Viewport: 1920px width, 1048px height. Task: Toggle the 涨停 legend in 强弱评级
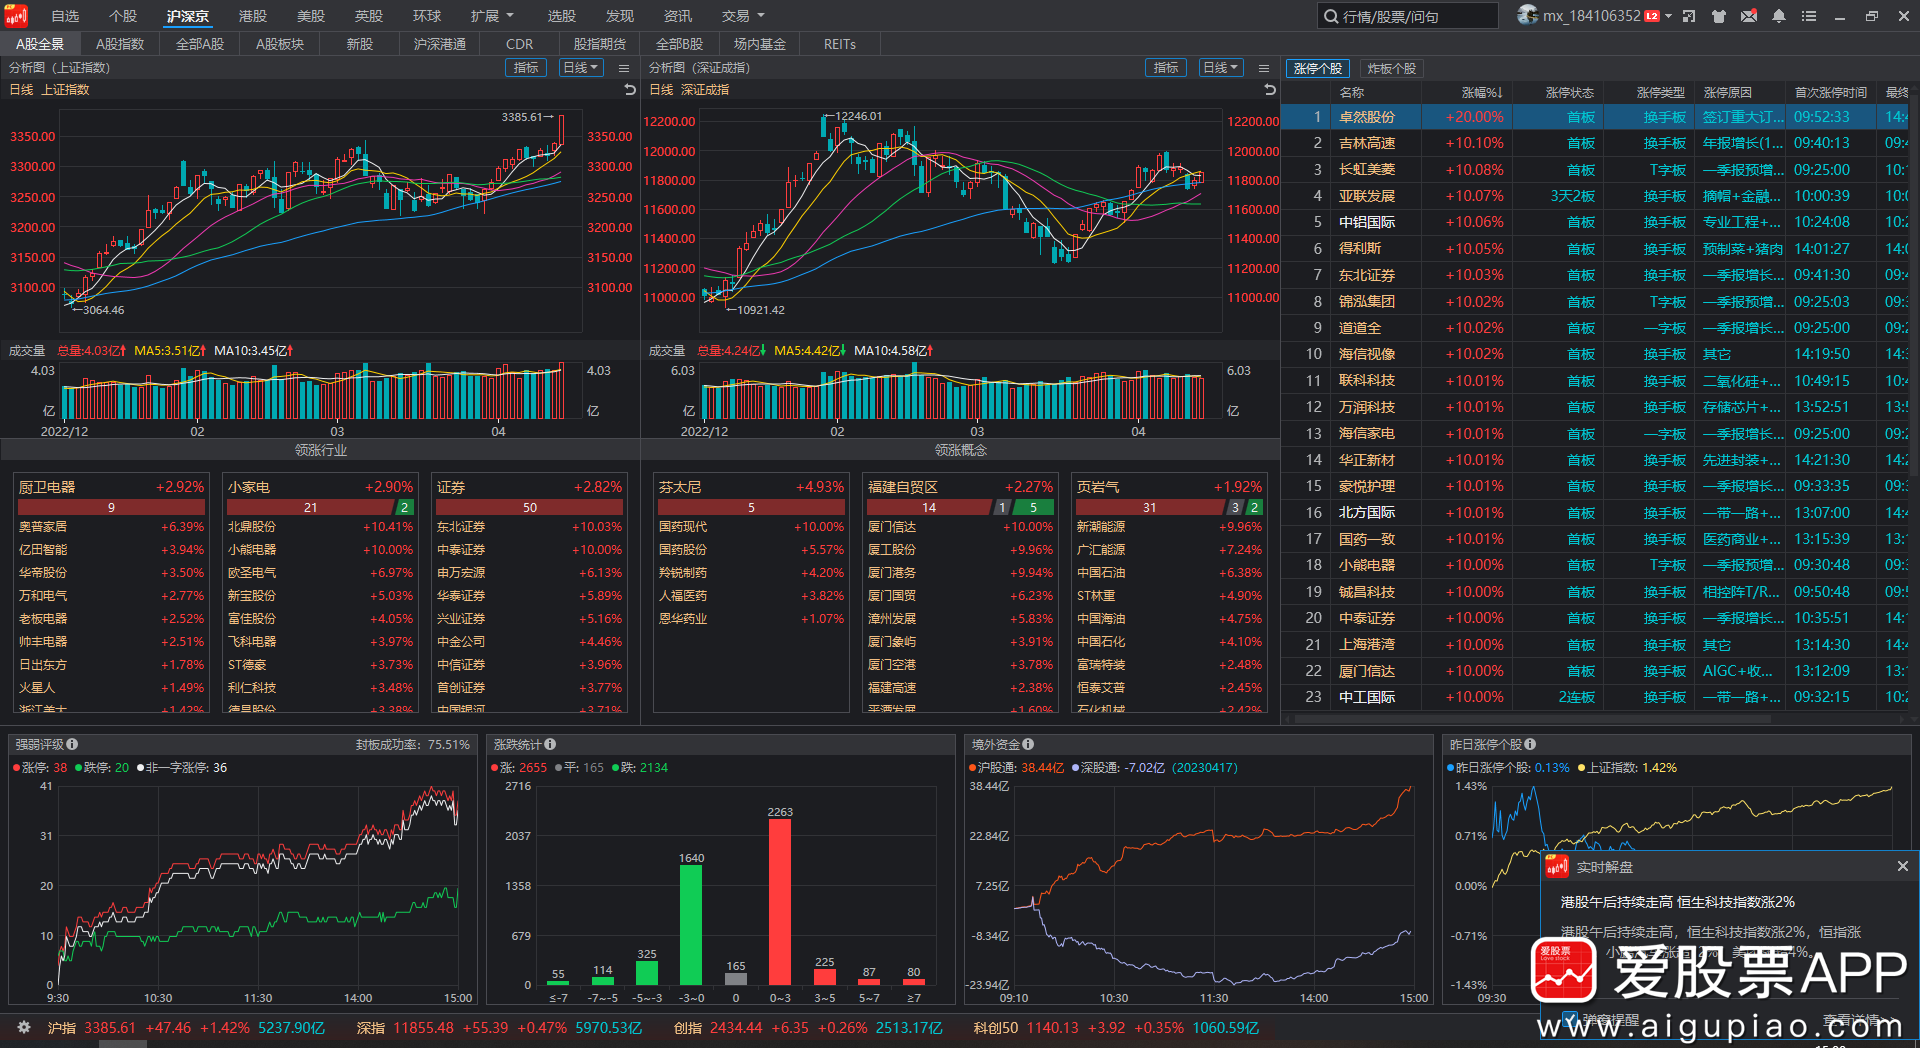click(40, 768)
